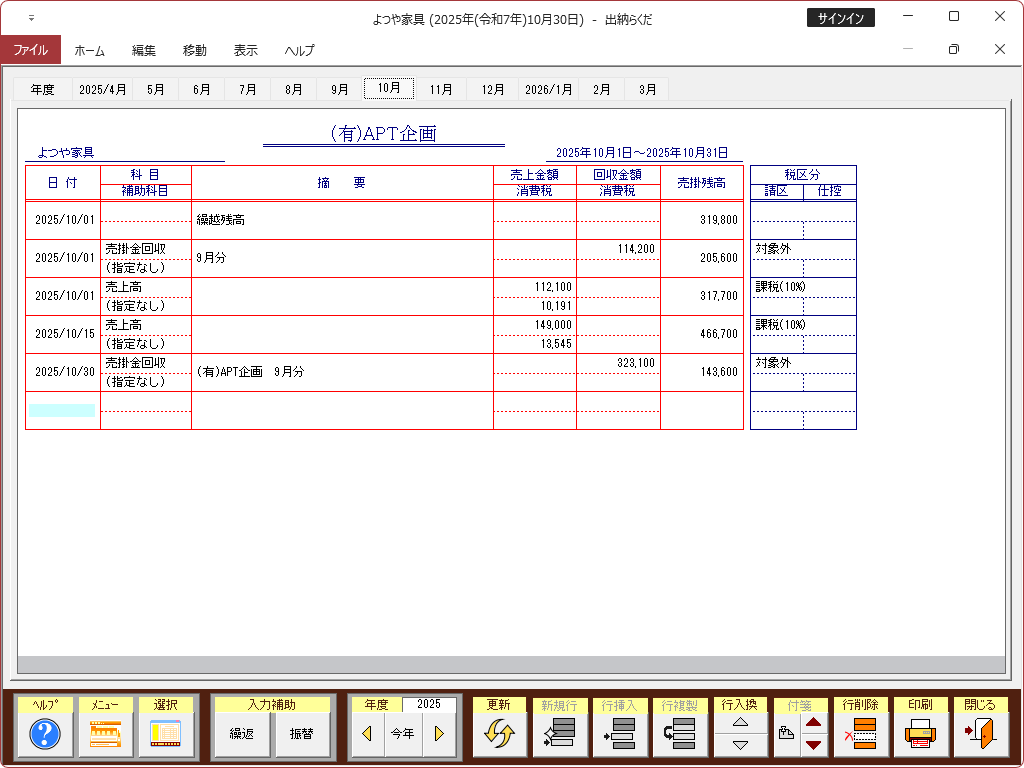Switch to the 11月 tab
This screenshot has width=1024, height=768.
pyautogui.click(x=441, y=89)
